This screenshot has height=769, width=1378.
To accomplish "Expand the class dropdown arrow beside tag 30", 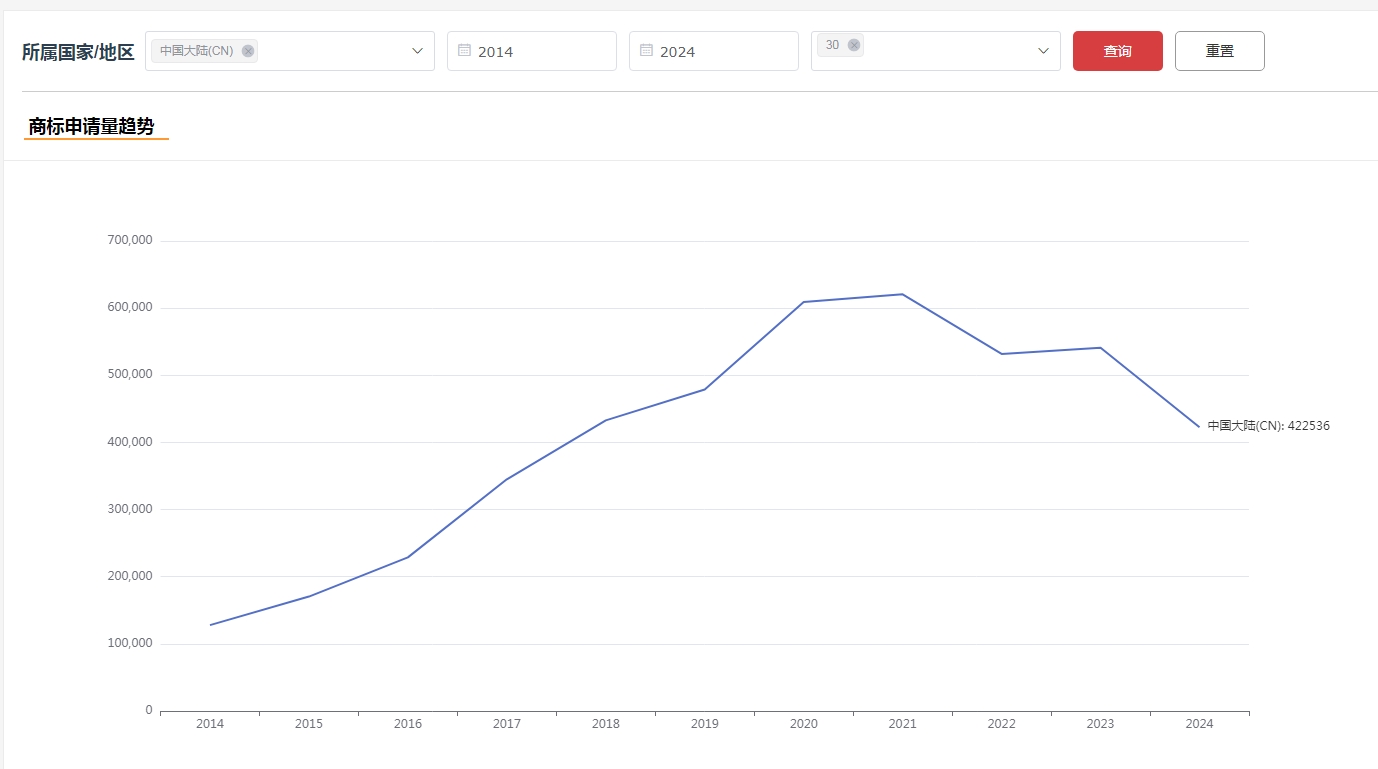I will pos(1043,51).
